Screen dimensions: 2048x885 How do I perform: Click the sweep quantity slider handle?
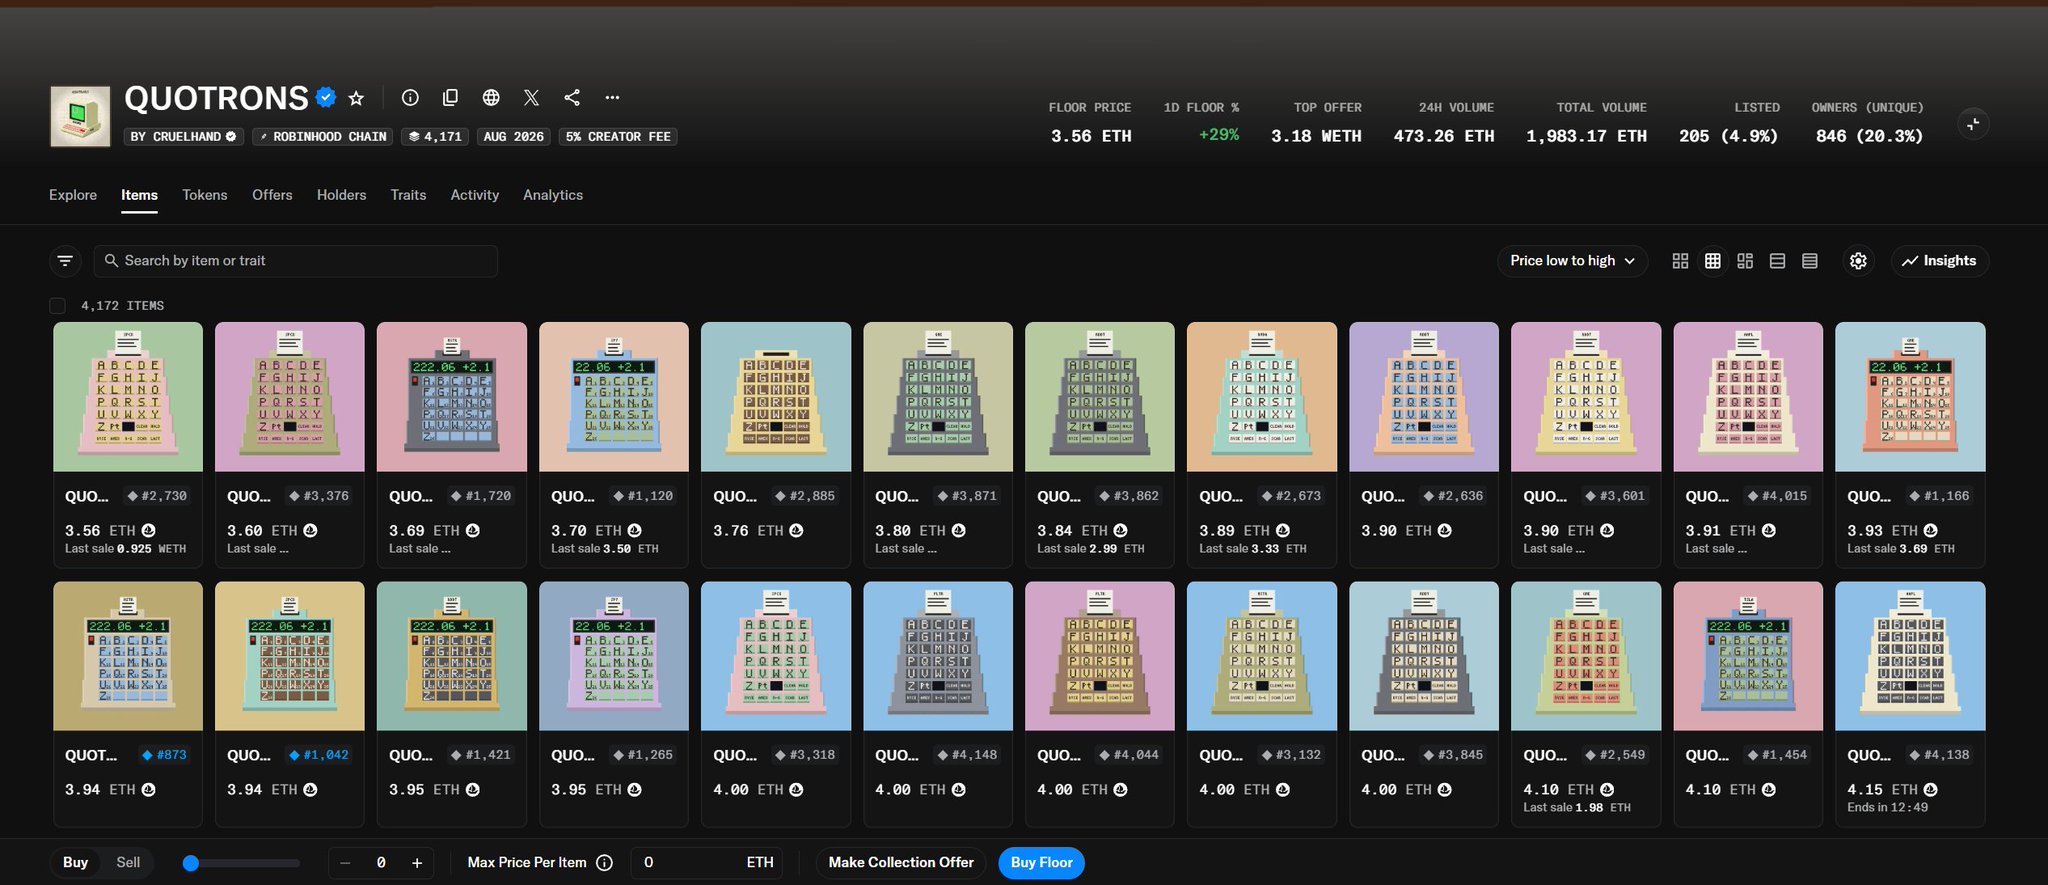[x=191, y=863]
